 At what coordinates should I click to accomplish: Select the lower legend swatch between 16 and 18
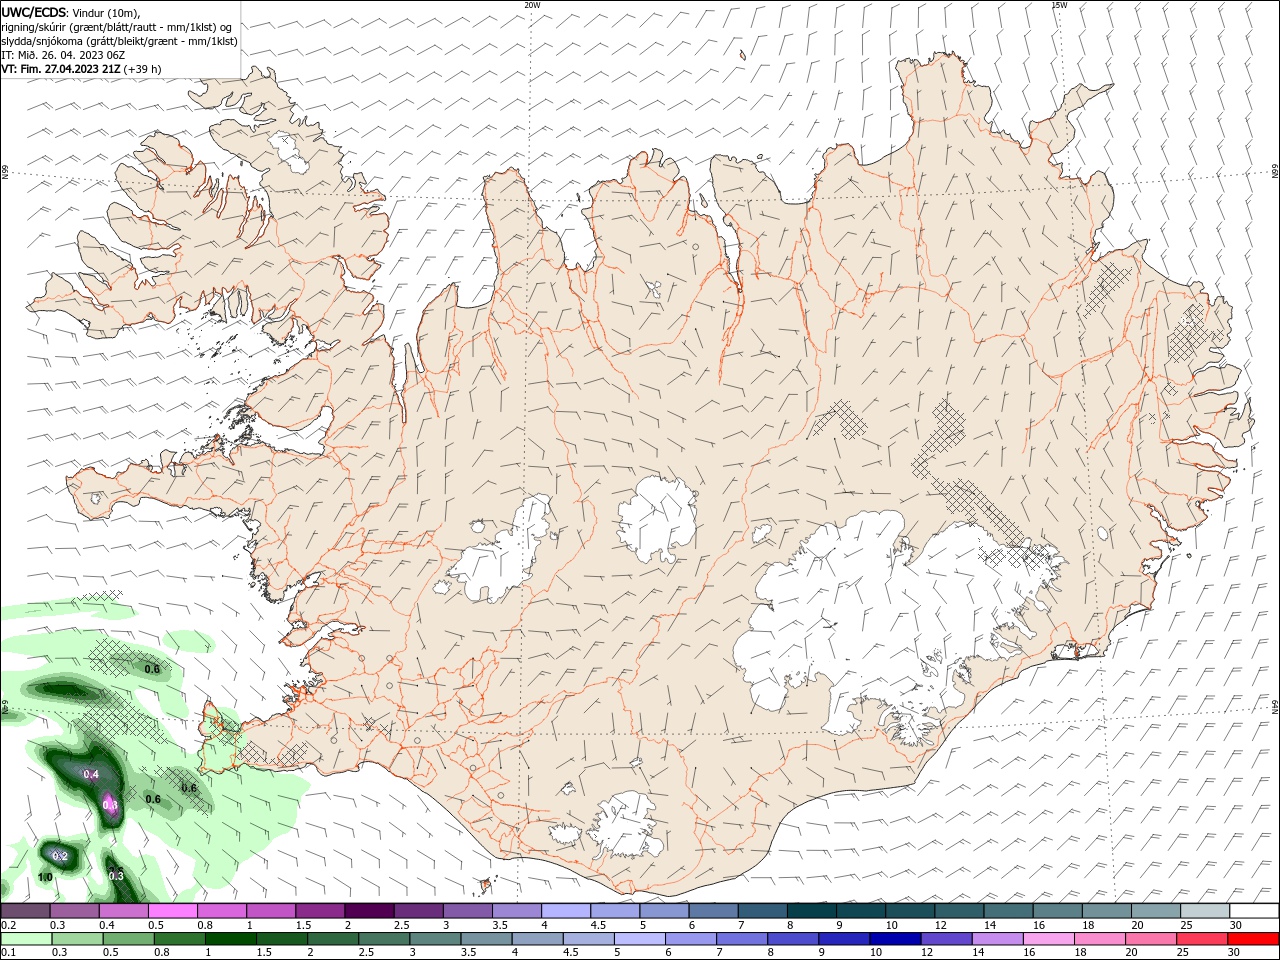(x=1050, y=939)
